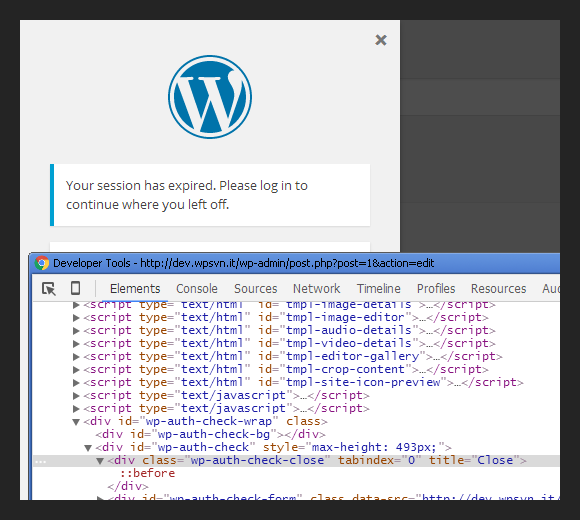Expand the tmpl-video-details script node
580x520 pixels.
click(76, 344)
